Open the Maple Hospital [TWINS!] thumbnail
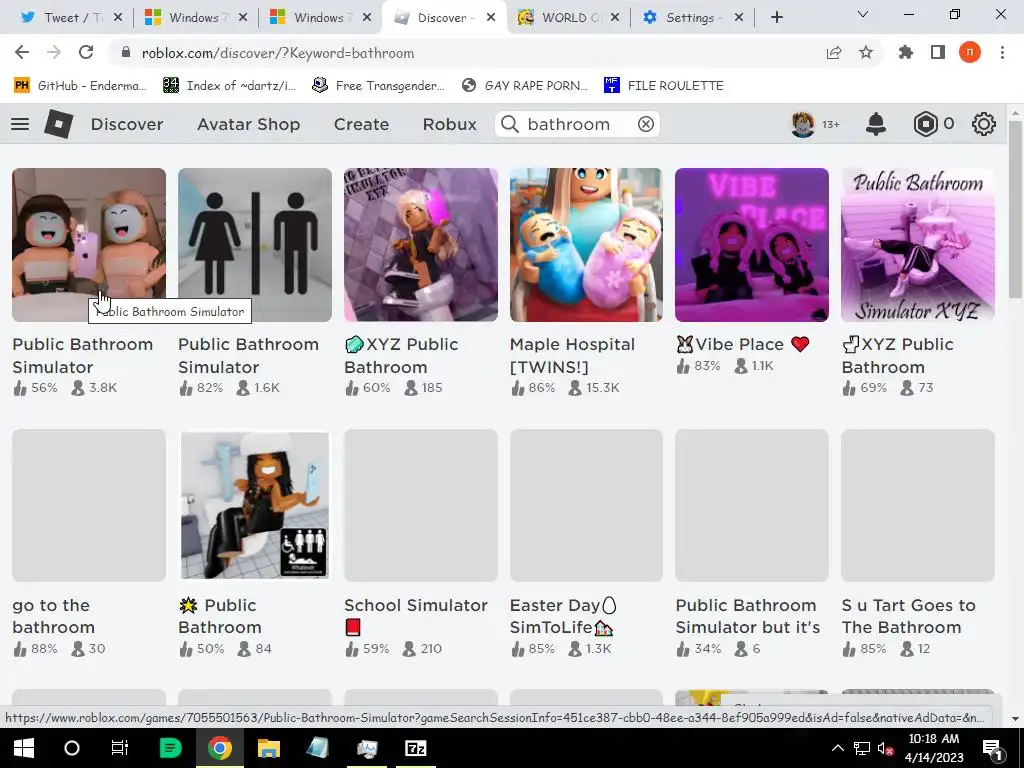 pyautogui.click(x=586, y=244)
